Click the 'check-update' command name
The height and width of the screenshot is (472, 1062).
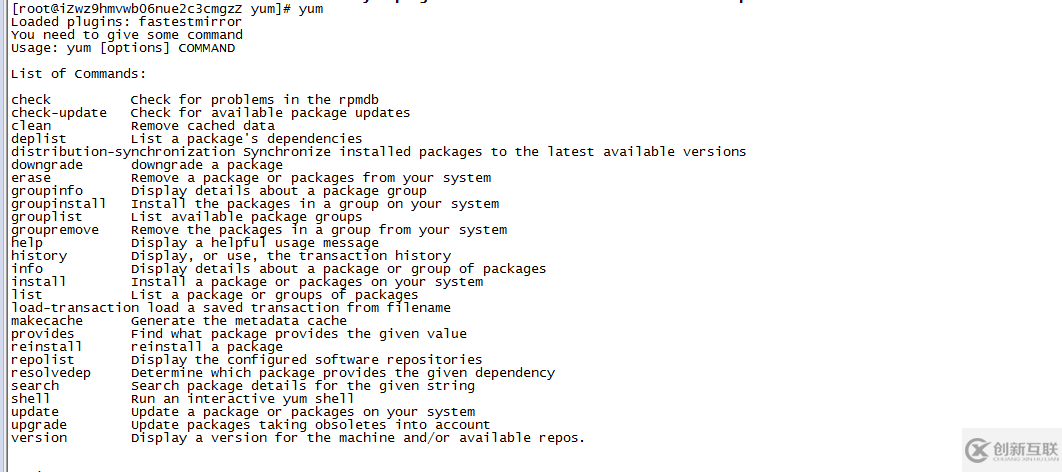pyautogui.click(x=59, y=113)
